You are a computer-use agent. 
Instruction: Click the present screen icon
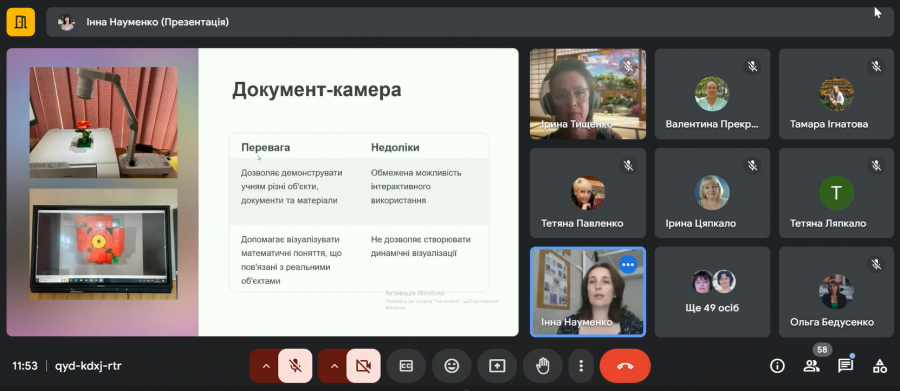click(x=497, y=366)
